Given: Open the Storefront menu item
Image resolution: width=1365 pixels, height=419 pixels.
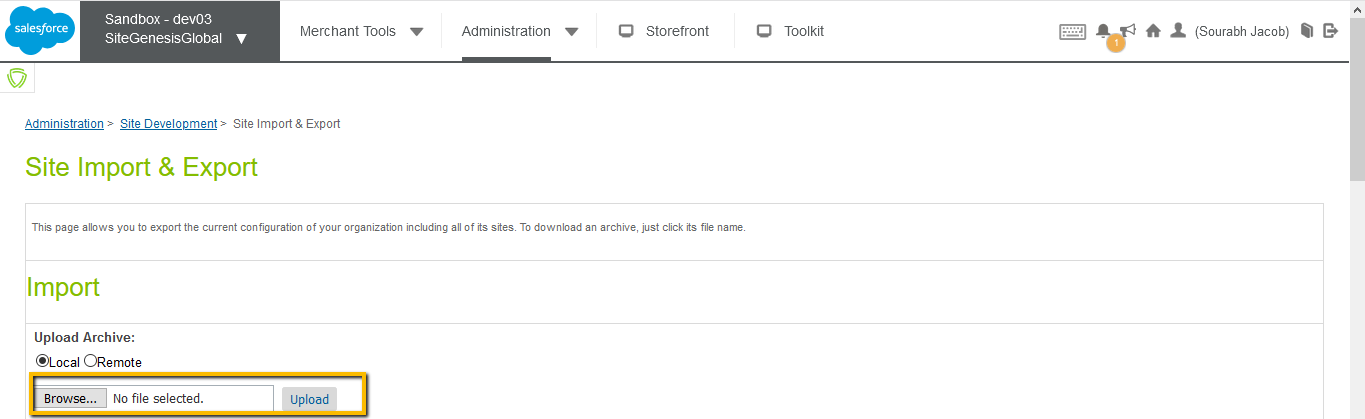Looking at the screenshot, I should click(677, 31).
